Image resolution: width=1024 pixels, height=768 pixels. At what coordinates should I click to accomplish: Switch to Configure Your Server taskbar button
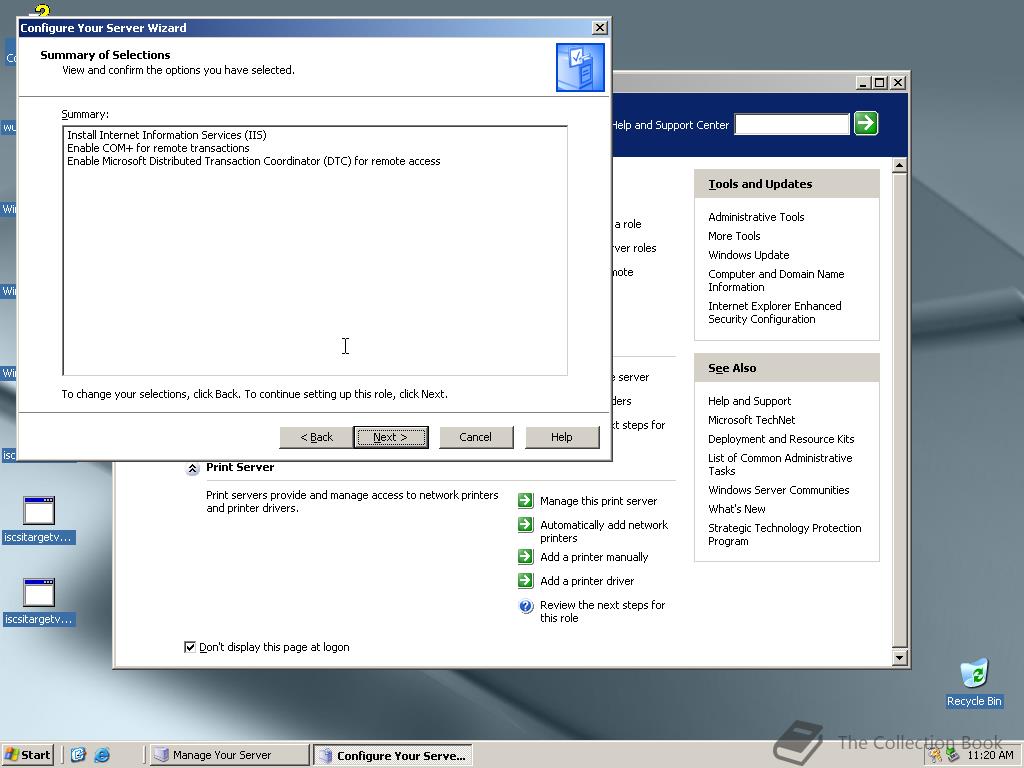(x=393, y=756)
